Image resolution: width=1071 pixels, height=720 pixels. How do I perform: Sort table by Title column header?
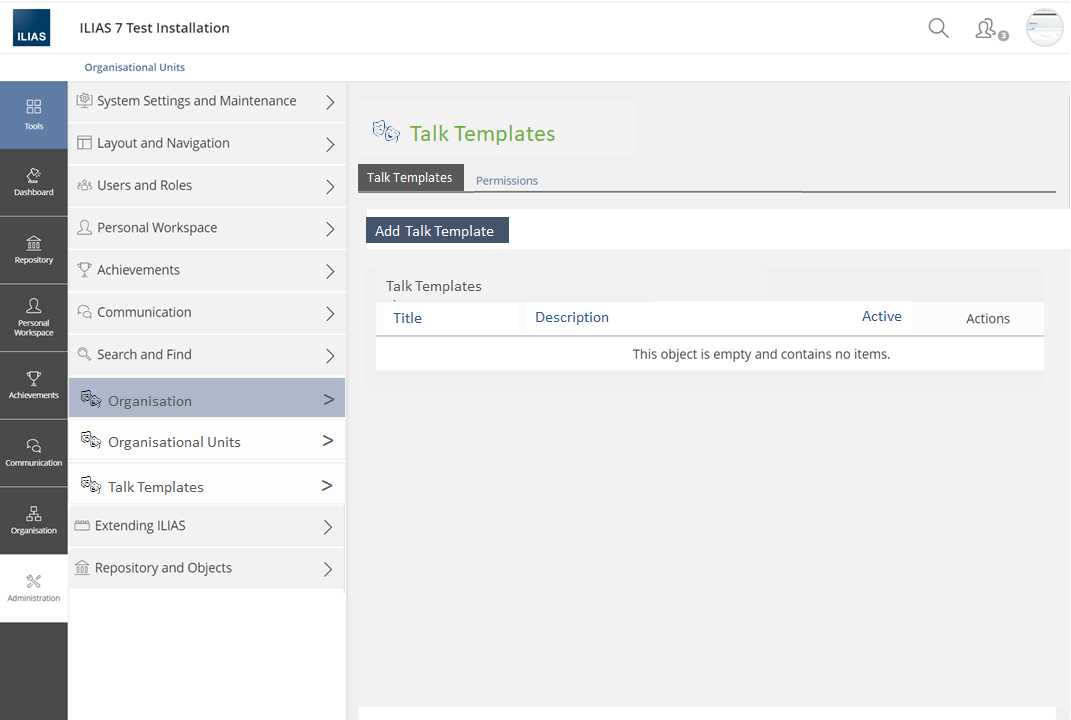(x=407, y=318)
